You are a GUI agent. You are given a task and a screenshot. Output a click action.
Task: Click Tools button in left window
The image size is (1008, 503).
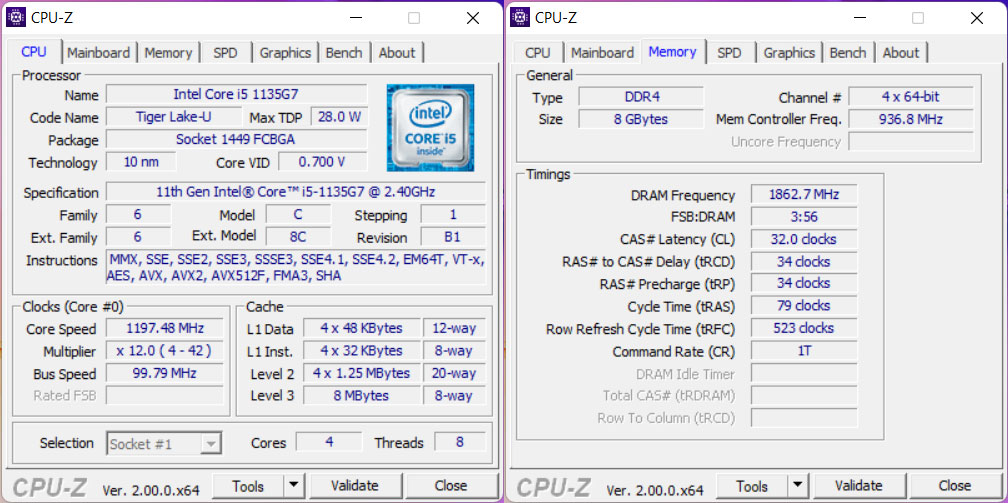tap(248, 486)
